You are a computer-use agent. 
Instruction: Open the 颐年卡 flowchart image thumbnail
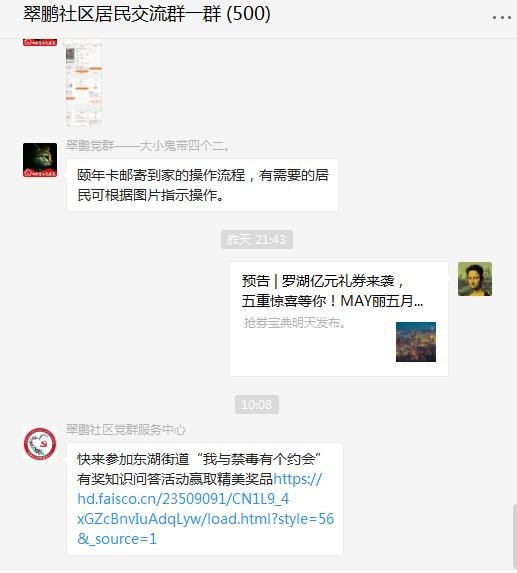pos(84,83)
